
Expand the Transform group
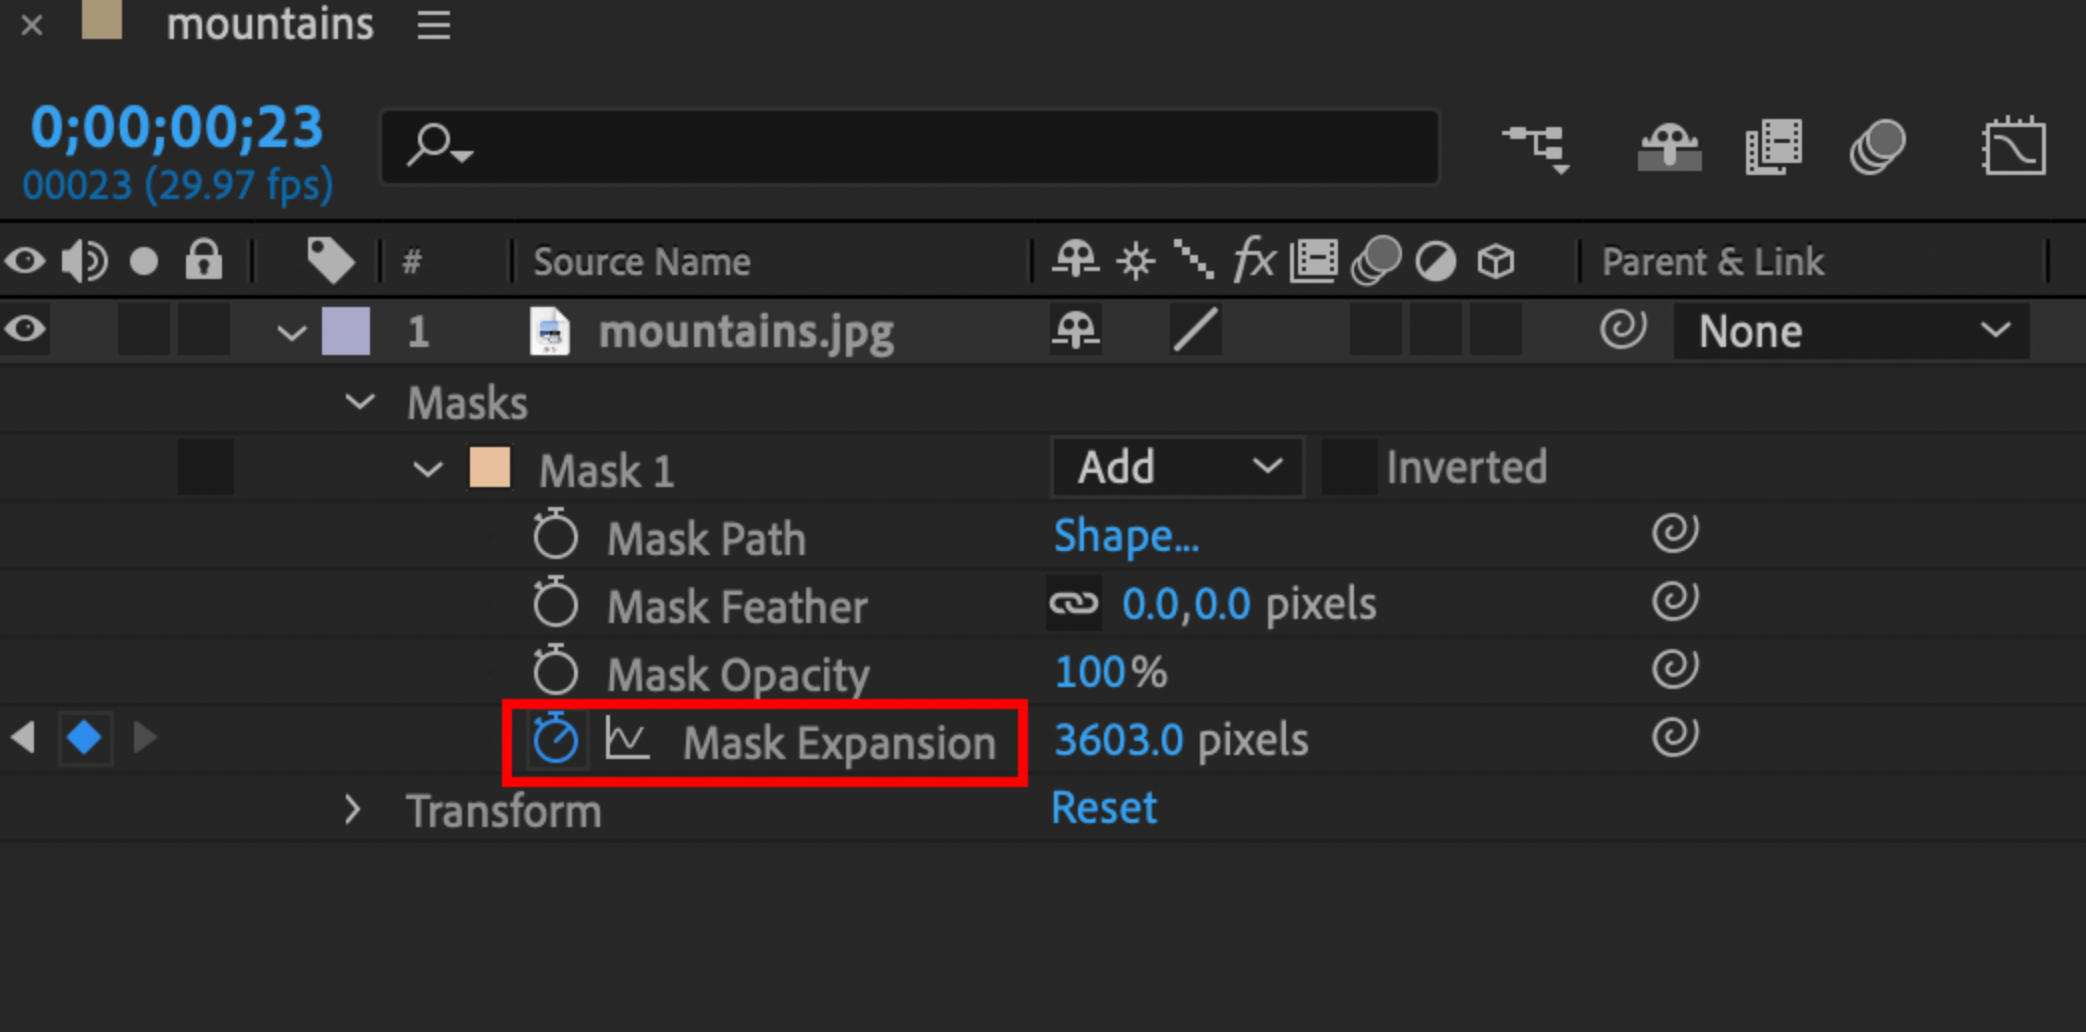coord(352,810)
